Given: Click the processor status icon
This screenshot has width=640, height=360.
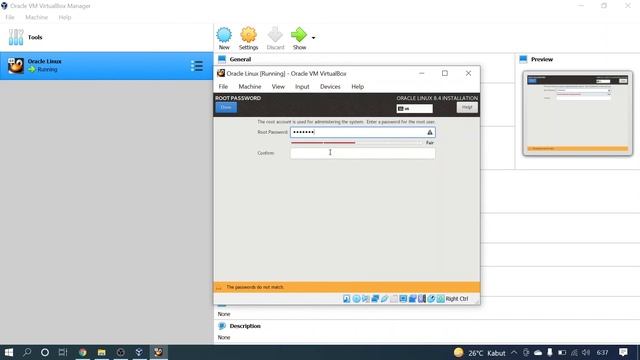Looking at the screenshot, I should [x=422, y=299].
